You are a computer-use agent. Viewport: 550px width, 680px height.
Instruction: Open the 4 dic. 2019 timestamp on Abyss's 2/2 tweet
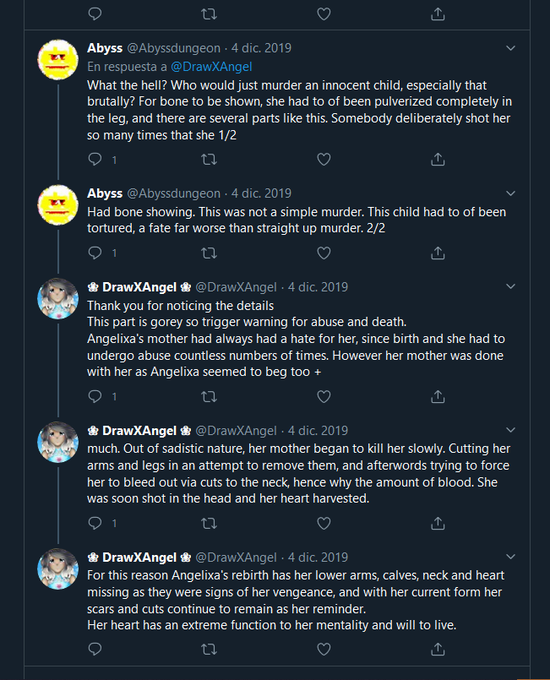coord(261,193)
